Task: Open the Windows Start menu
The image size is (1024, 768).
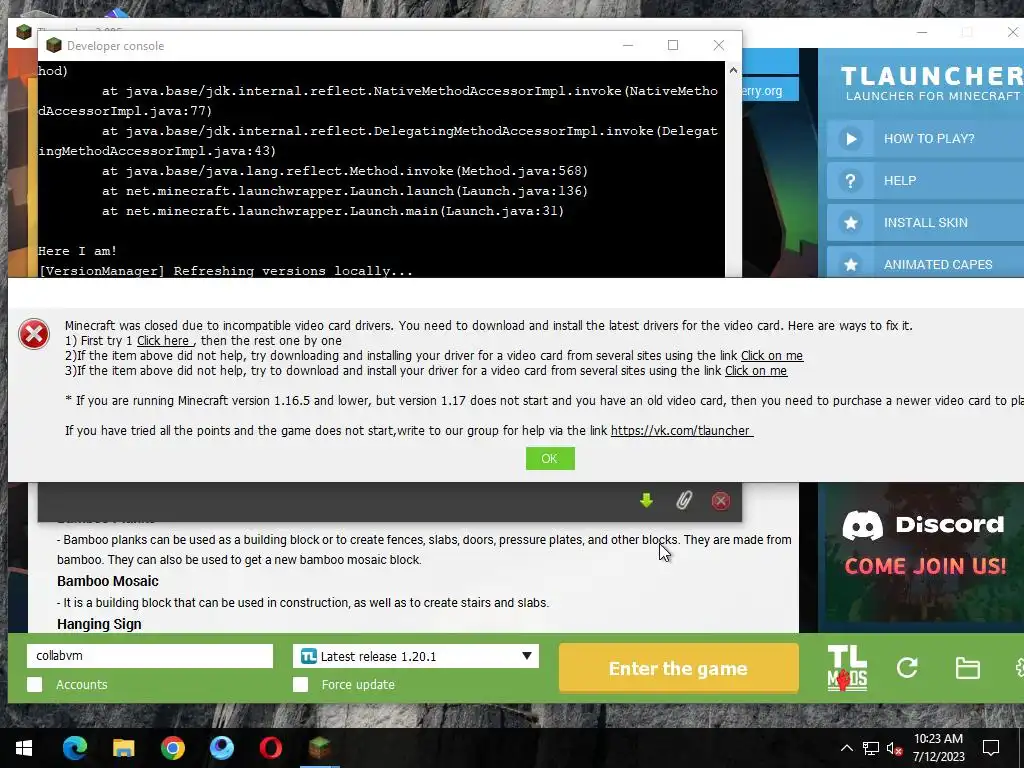Action: tap(24, 748)
